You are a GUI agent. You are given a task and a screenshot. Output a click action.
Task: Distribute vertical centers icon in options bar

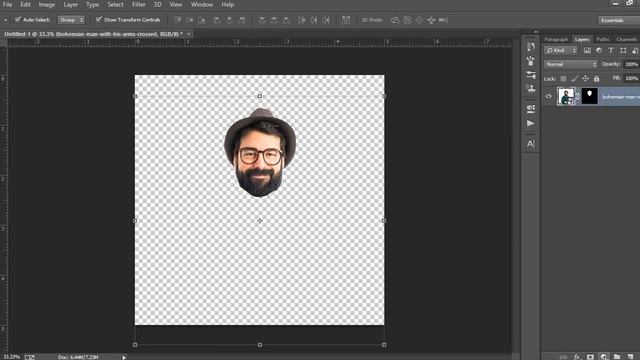[274, 20]
